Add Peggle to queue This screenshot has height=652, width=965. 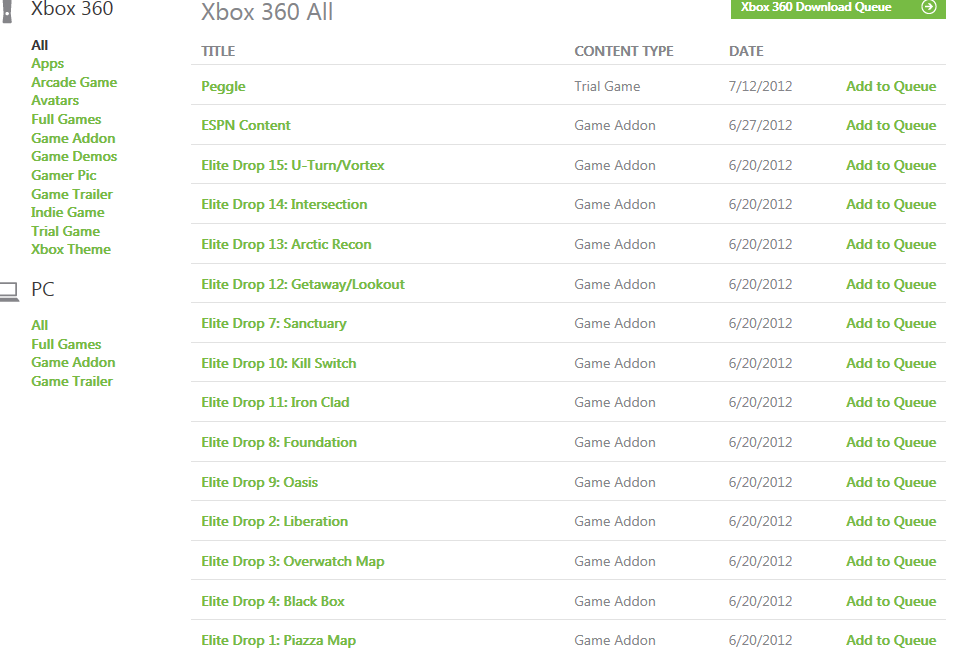point(891,86)
